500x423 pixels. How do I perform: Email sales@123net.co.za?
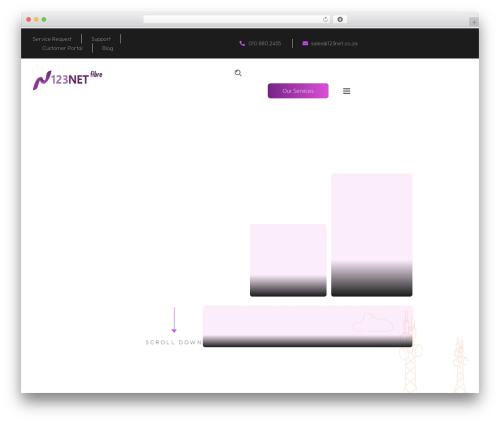tap(334, 43)
